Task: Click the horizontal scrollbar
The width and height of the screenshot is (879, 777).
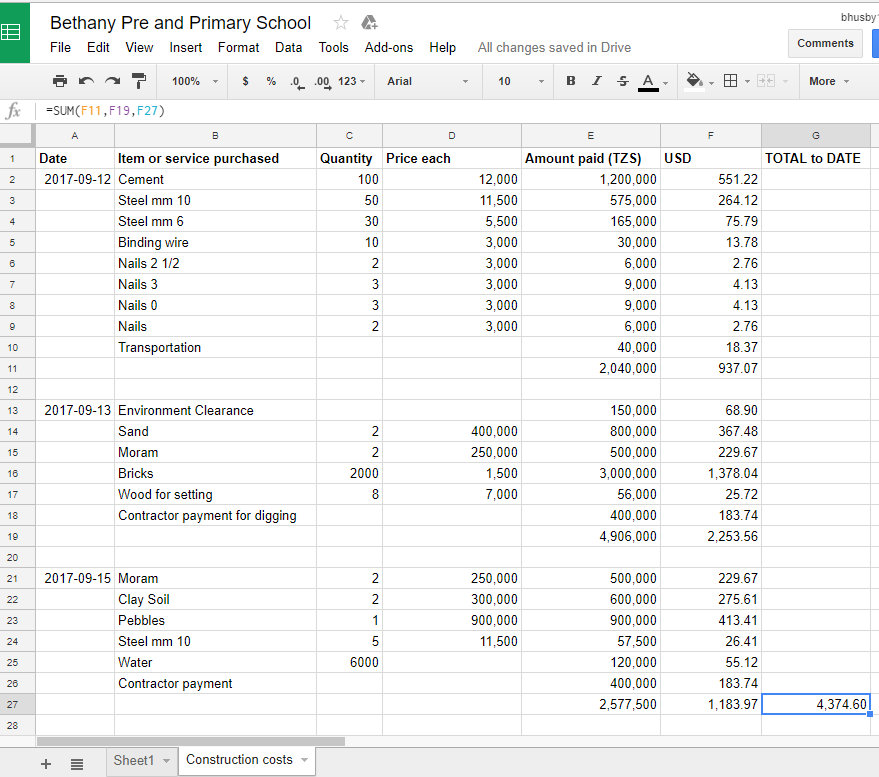Action: [191, 741]
